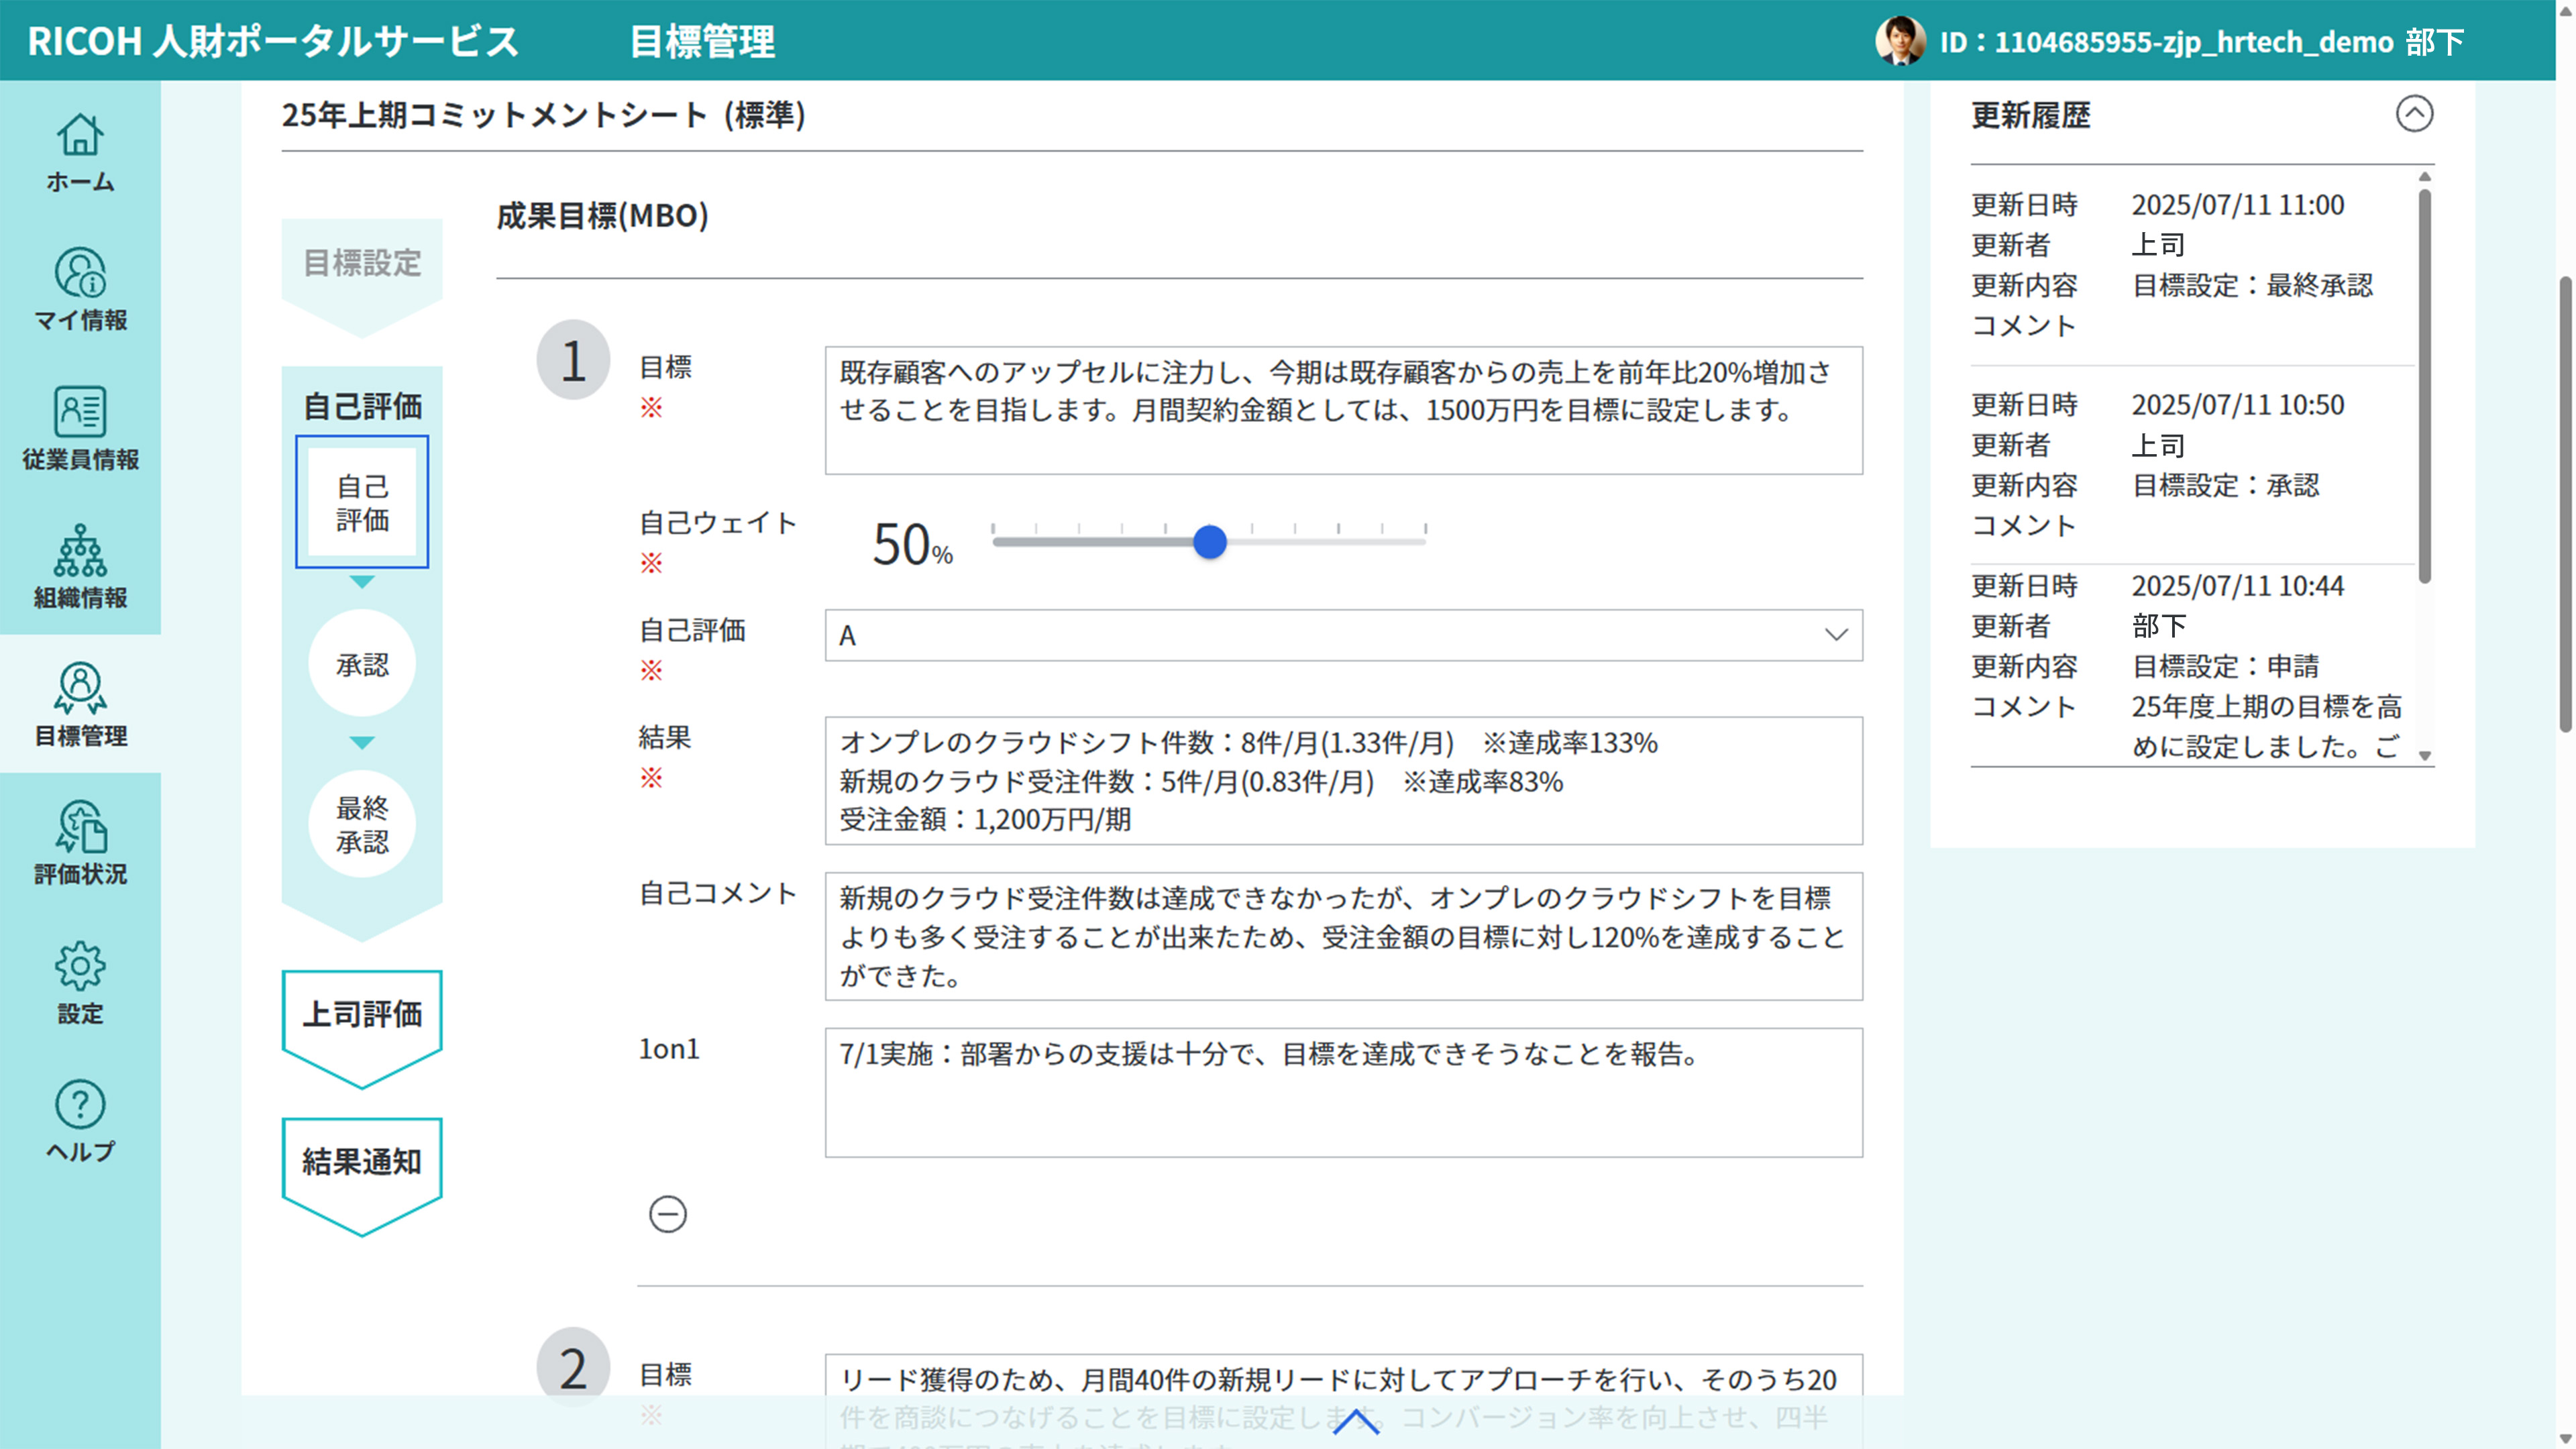Open the 結果通知 phase tab
The image size is (2576, 1449).
click(362, 1162)
